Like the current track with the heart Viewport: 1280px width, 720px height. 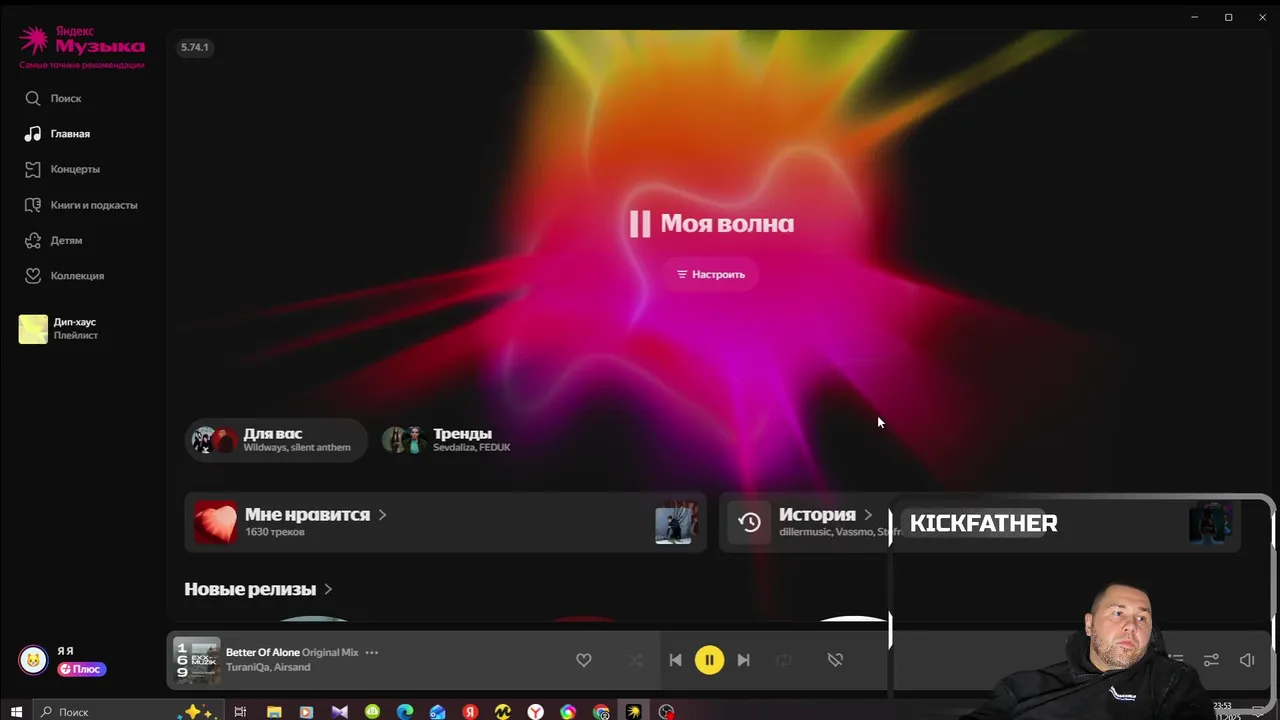pos(584,660)
